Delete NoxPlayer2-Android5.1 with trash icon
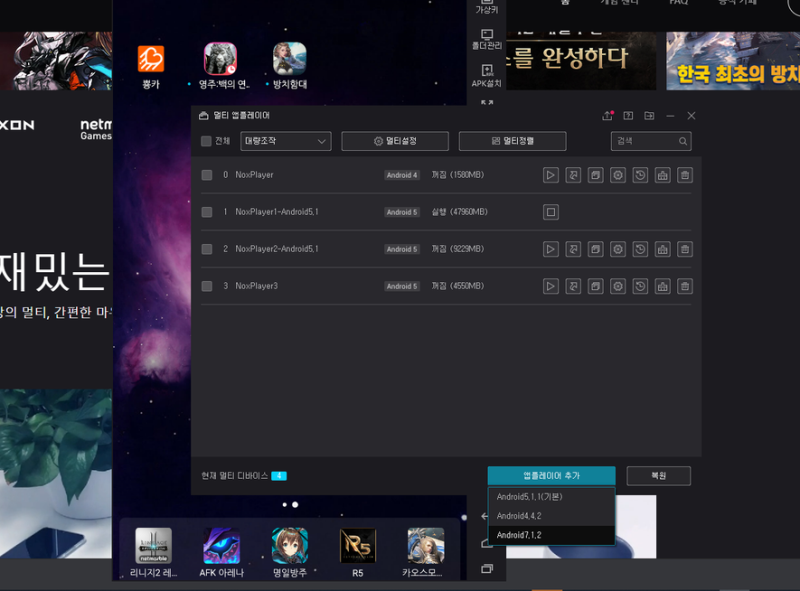800x591 pixels. coord(685,249)
